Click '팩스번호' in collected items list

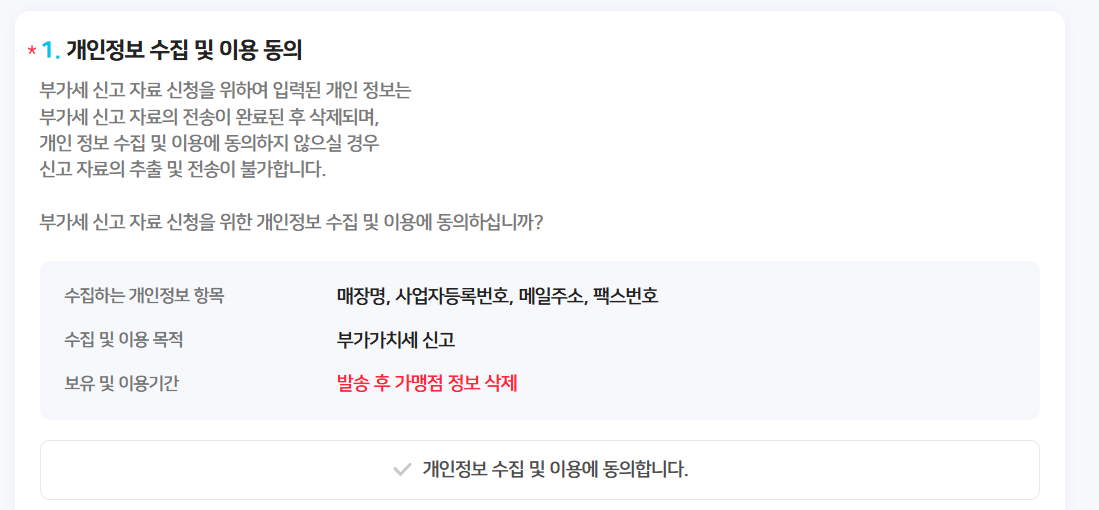(625, 296)
